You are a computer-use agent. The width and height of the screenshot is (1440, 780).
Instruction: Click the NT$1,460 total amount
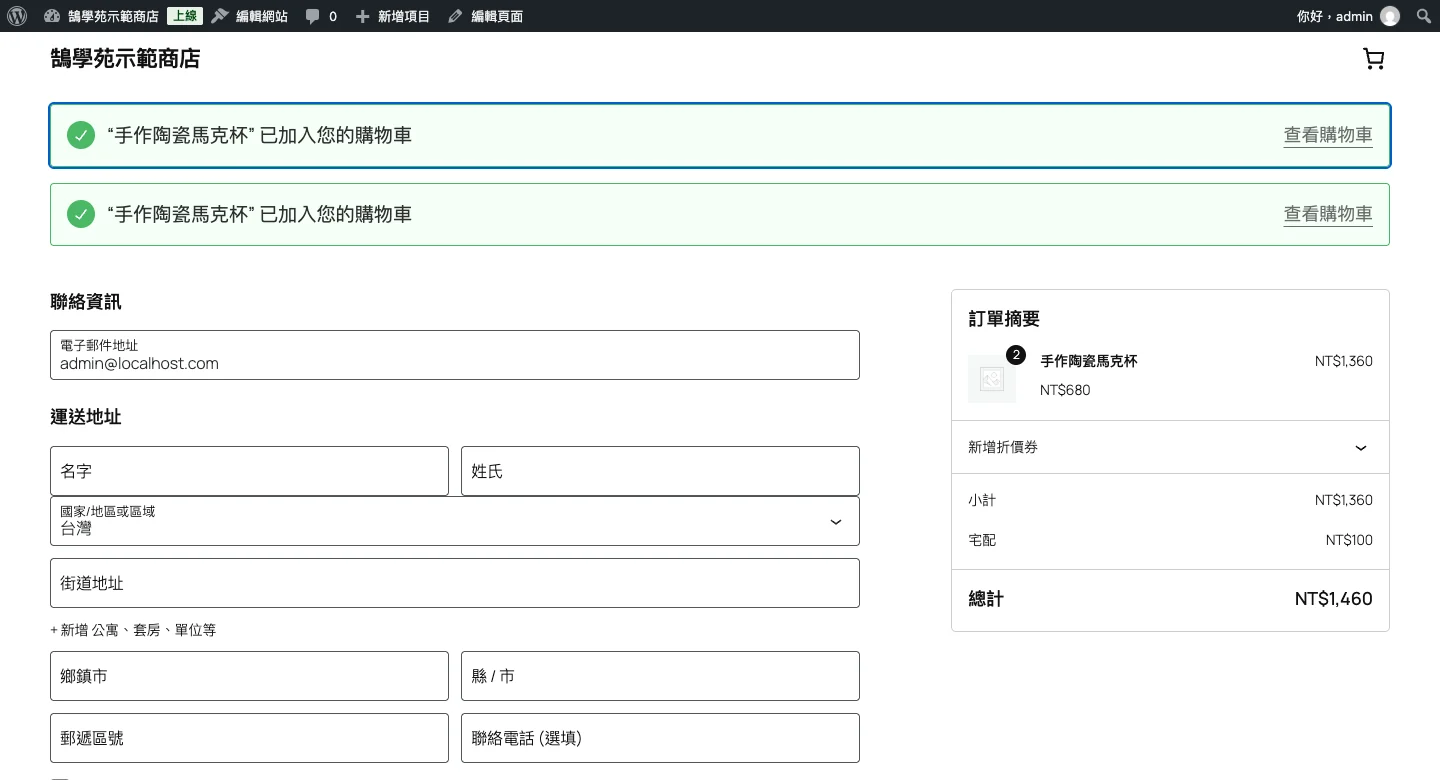tap(1333, 599)
